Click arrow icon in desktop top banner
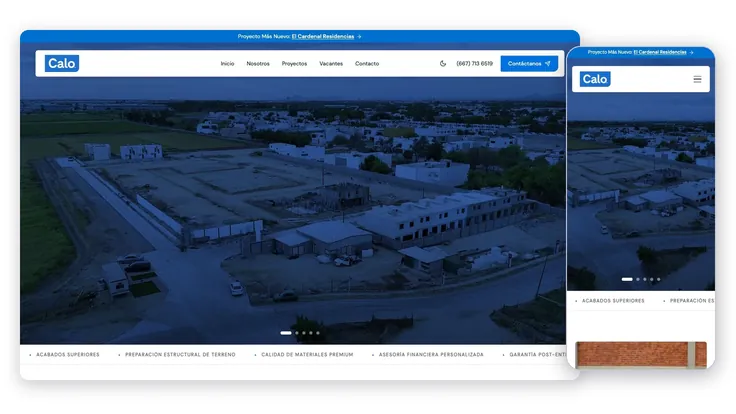This screenshot has width=736, height=414. pyautogui.click(x=359, y=36)
